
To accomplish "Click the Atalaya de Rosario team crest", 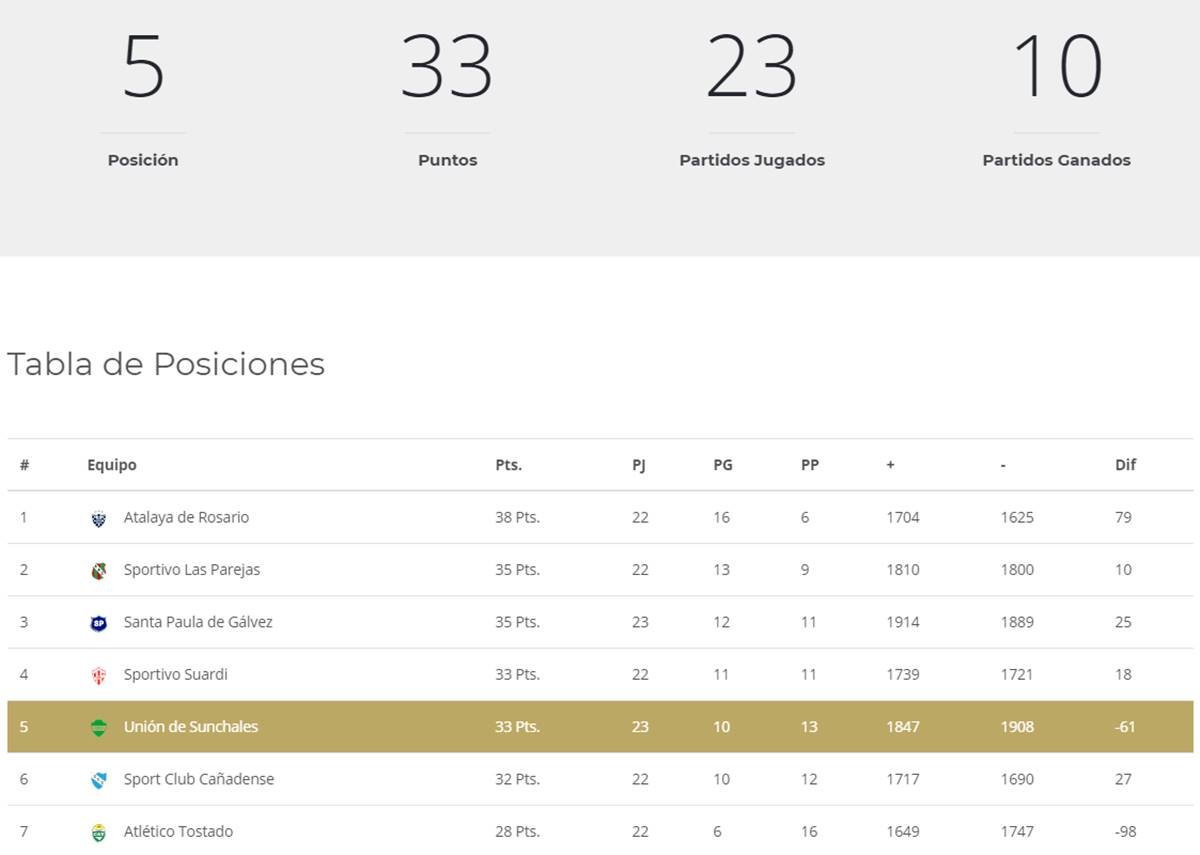I will (x=98, y=518).
